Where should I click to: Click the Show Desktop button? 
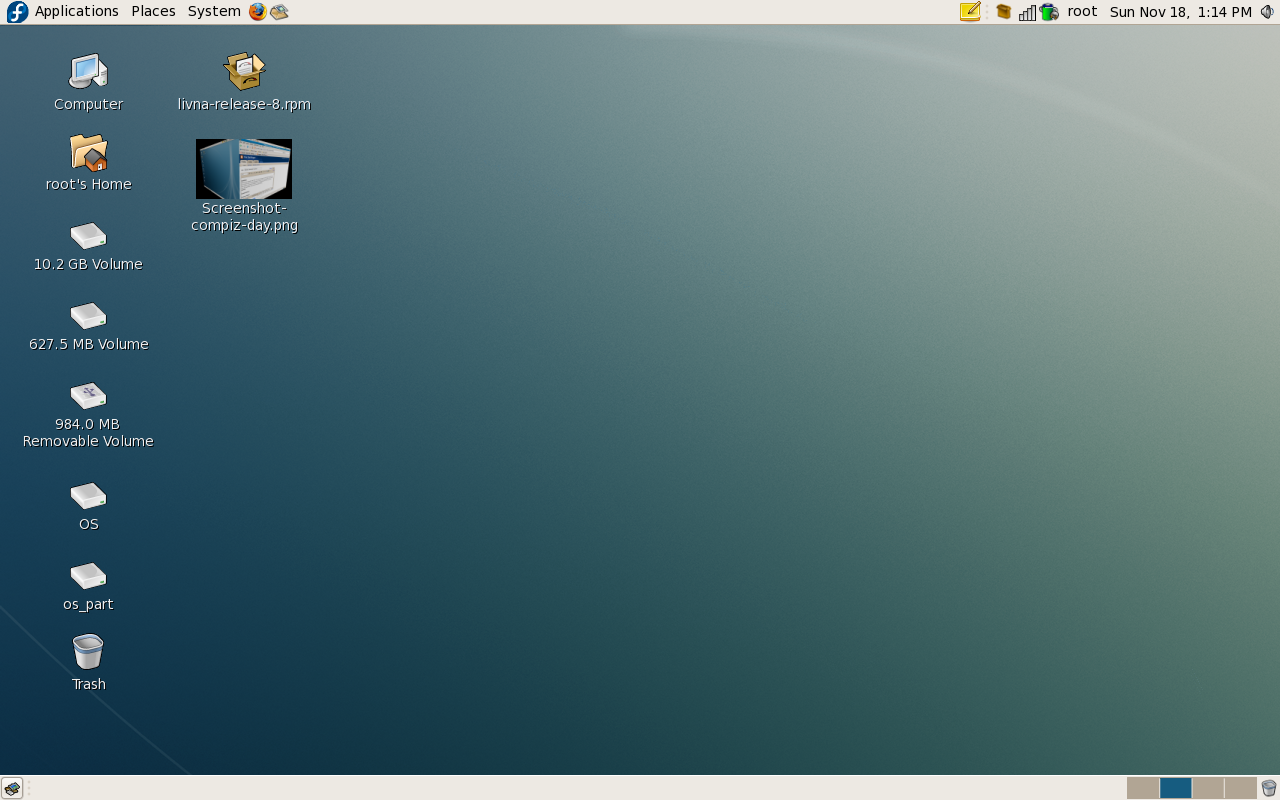click(x=12, y=788)
